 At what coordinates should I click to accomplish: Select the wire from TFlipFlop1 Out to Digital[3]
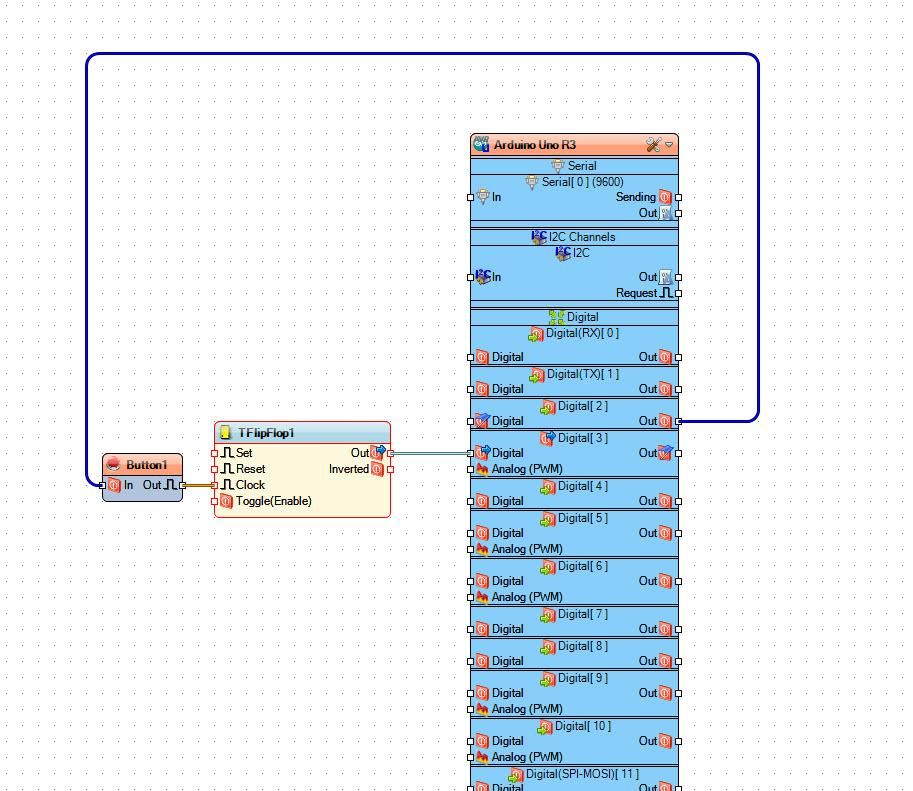430,453
